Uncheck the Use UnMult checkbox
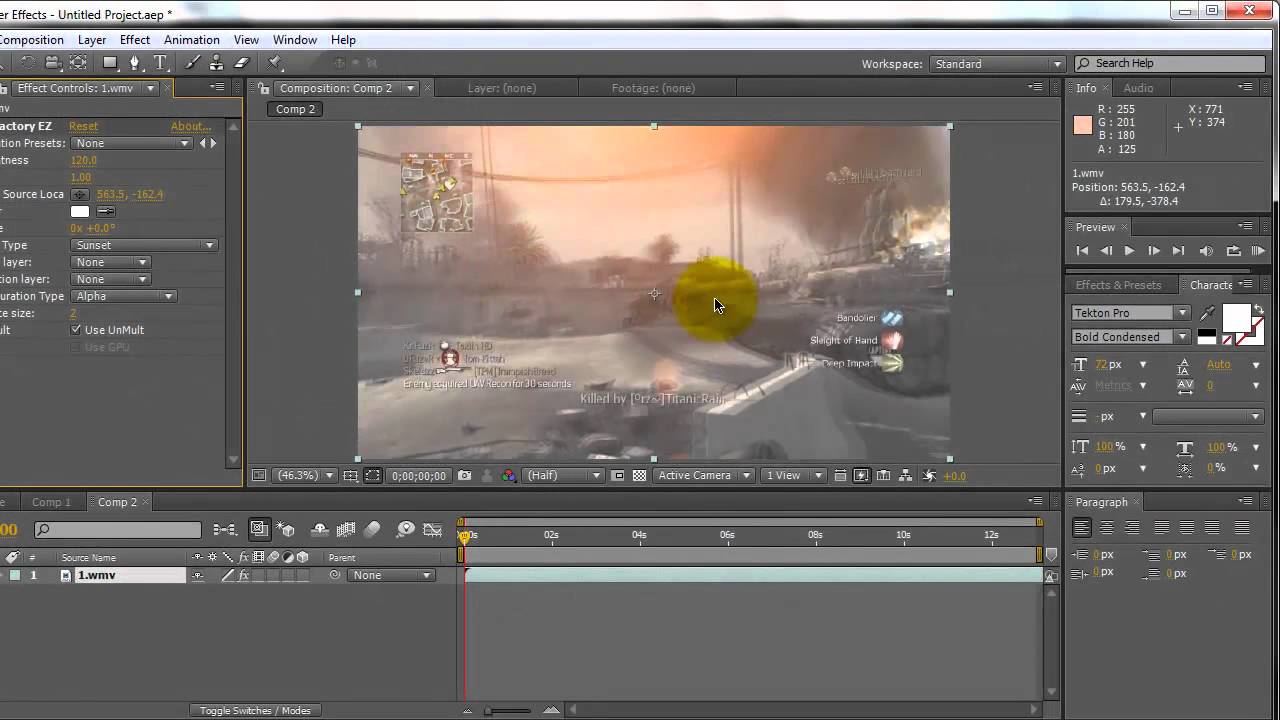The image size is (1280, 720). point(76,330)
